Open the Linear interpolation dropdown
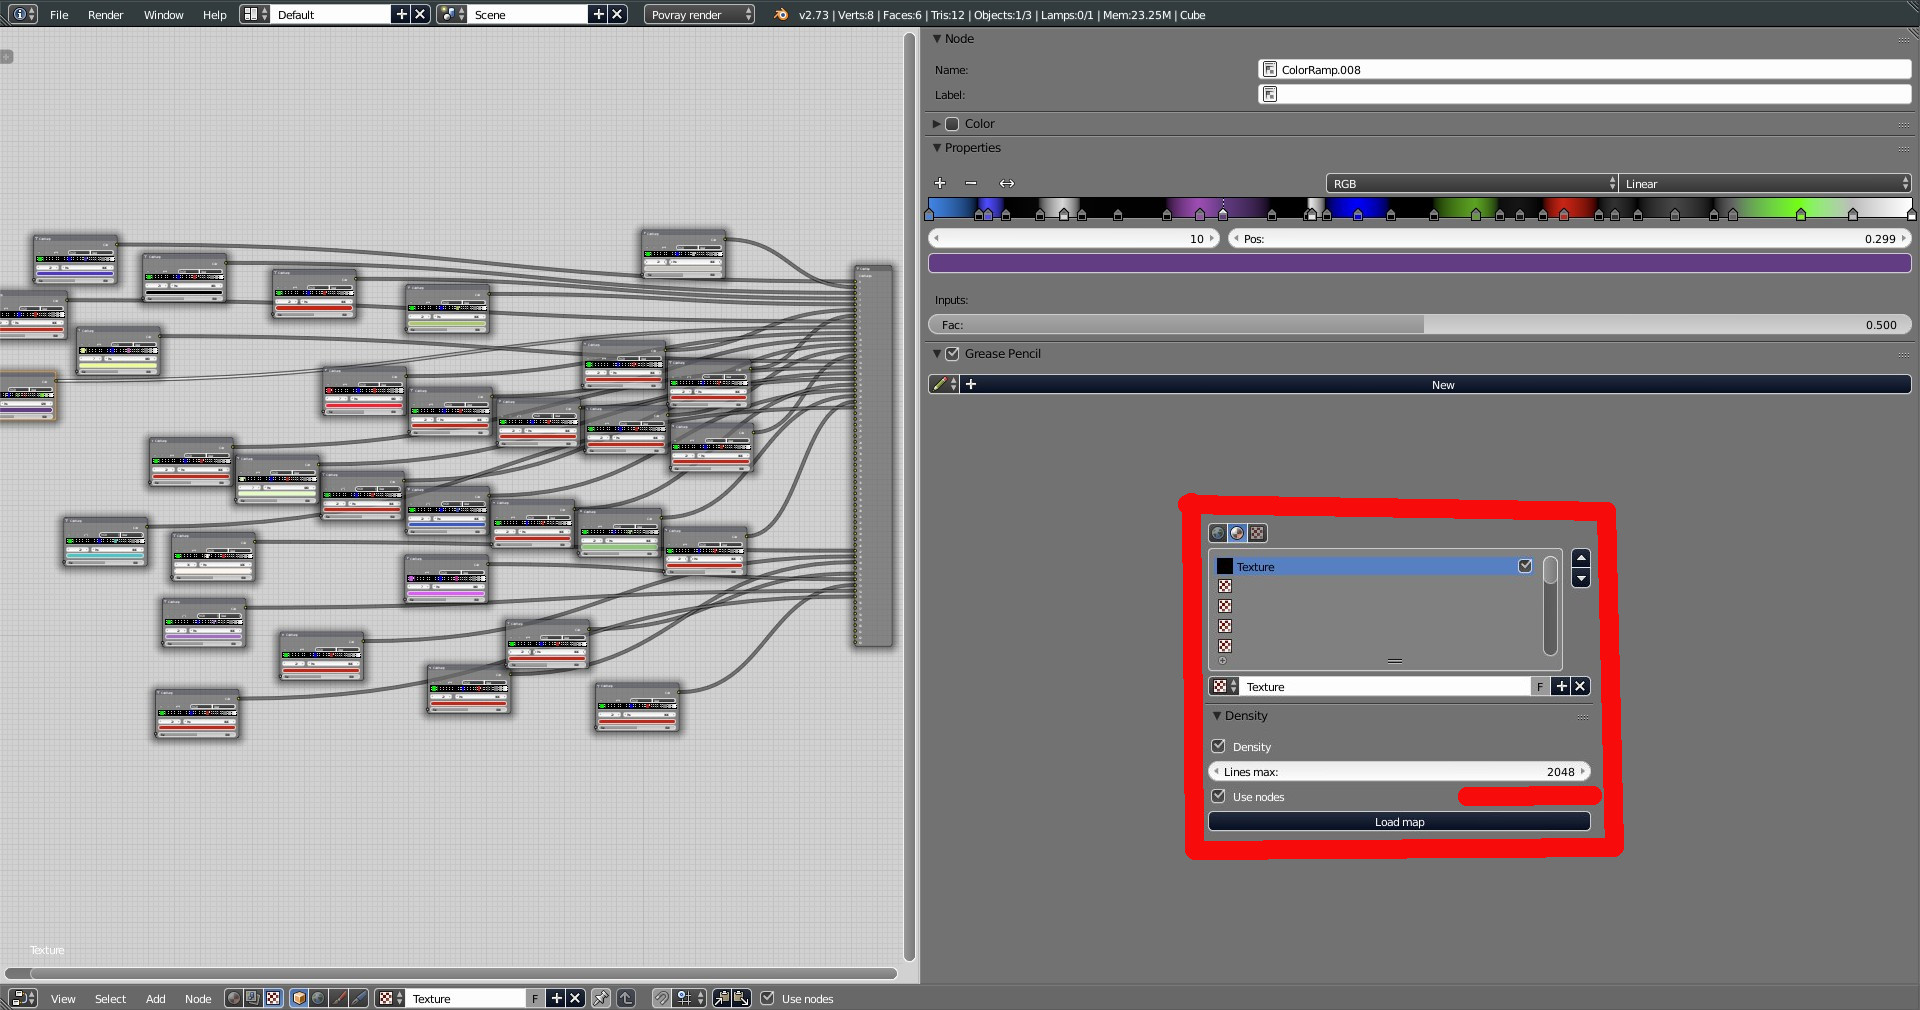1920x1010 pixels. pyautogui.click(x=1764, y=183)
